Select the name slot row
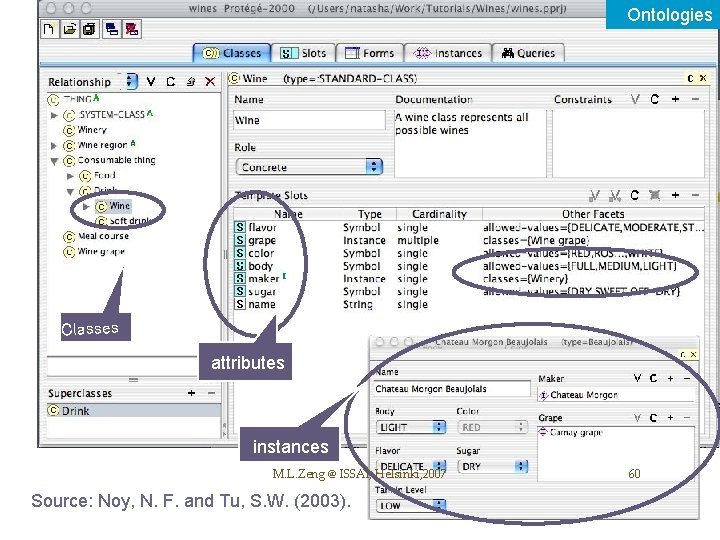 (x=468, y=304)
